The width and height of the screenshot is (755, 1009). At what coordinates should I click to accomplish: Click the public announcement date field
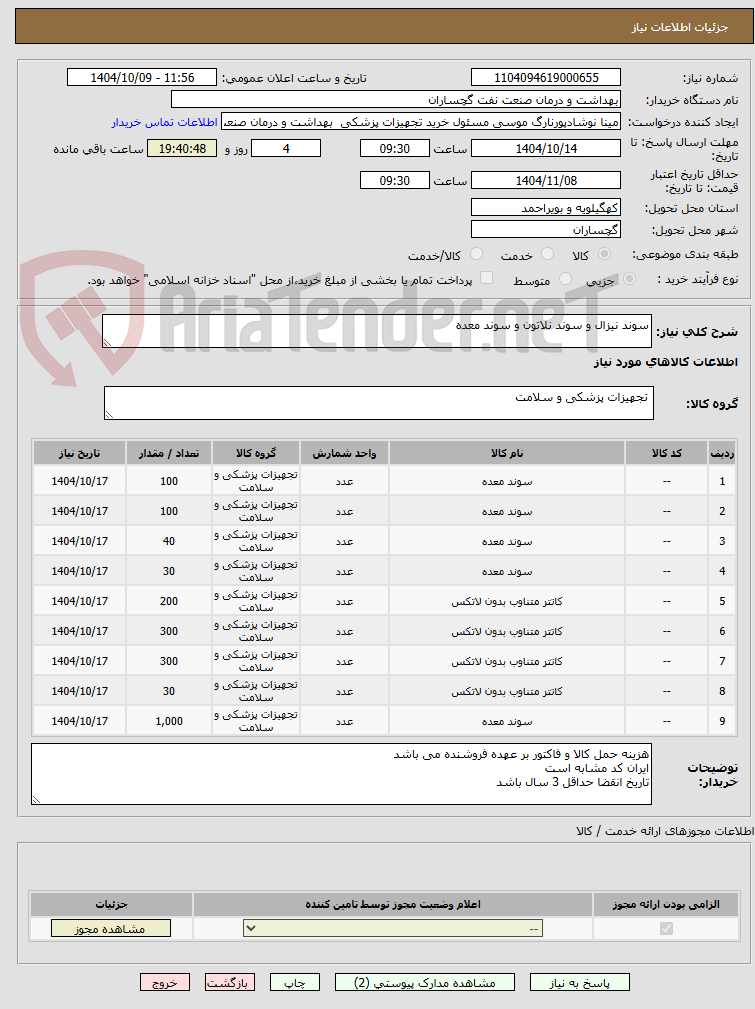(x=142, y=78)
